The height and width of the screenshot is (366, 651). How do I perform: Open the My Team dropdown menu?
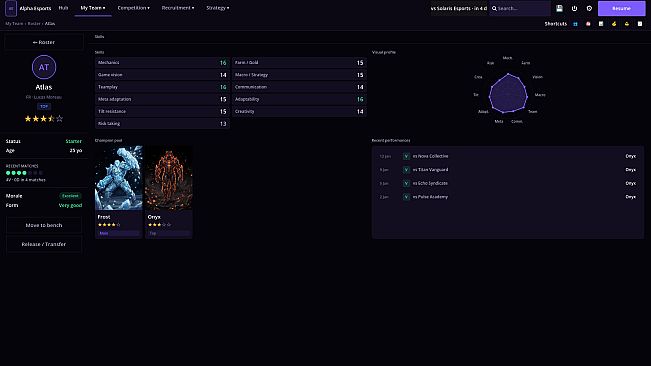pos(93,8)
